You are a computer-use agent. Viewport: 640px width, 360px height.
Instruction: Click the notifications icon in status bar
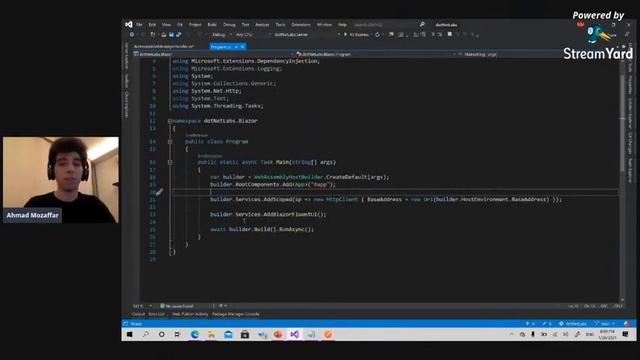[627, 324]
